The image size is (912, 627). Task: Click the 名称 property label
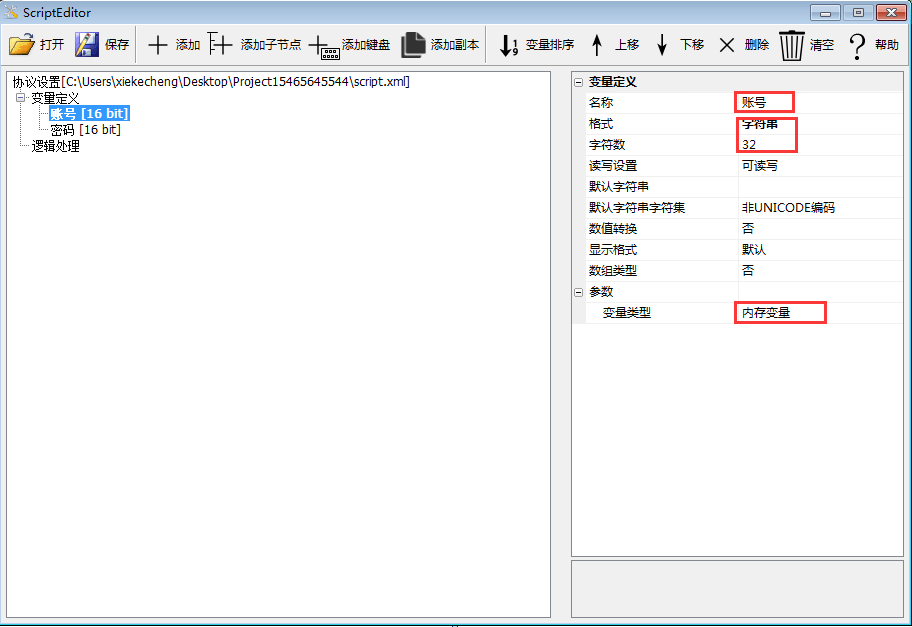(x=601, y=102)
